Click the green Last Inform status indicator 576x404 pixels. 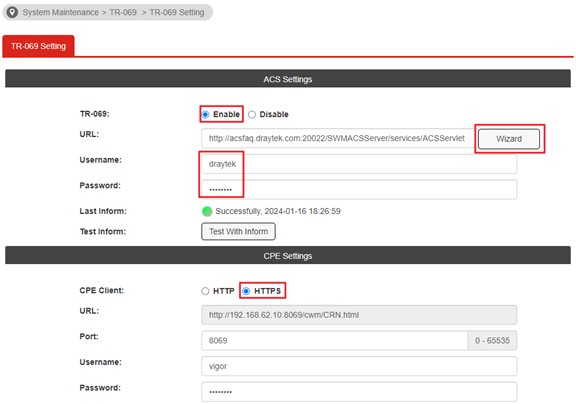[x=207, y=211]
